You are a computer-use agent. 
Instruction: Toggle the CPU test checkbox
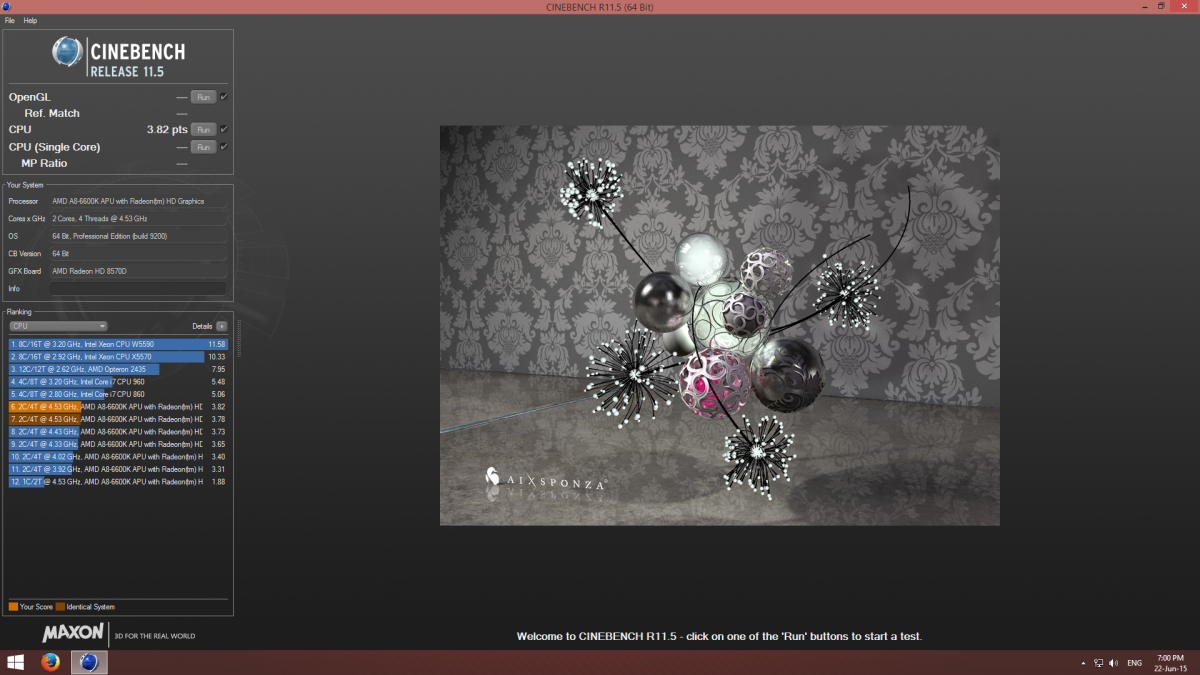[224, 130]
